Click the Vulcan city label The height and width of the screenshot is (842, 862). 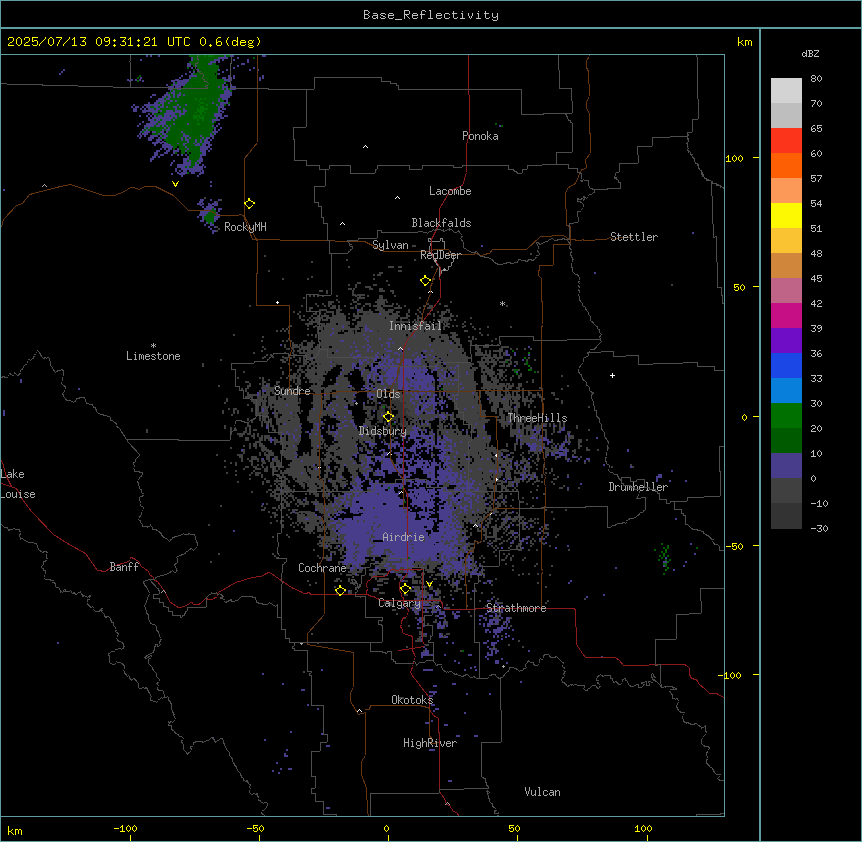click(x=543, y=792)
